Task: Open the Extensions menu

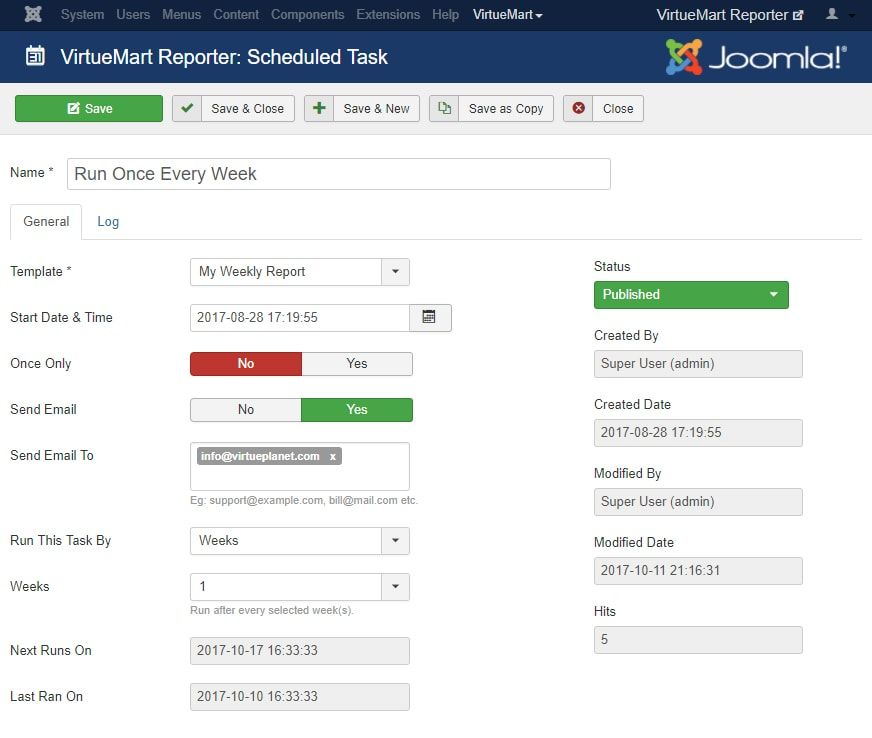Action: click(388, 14)
